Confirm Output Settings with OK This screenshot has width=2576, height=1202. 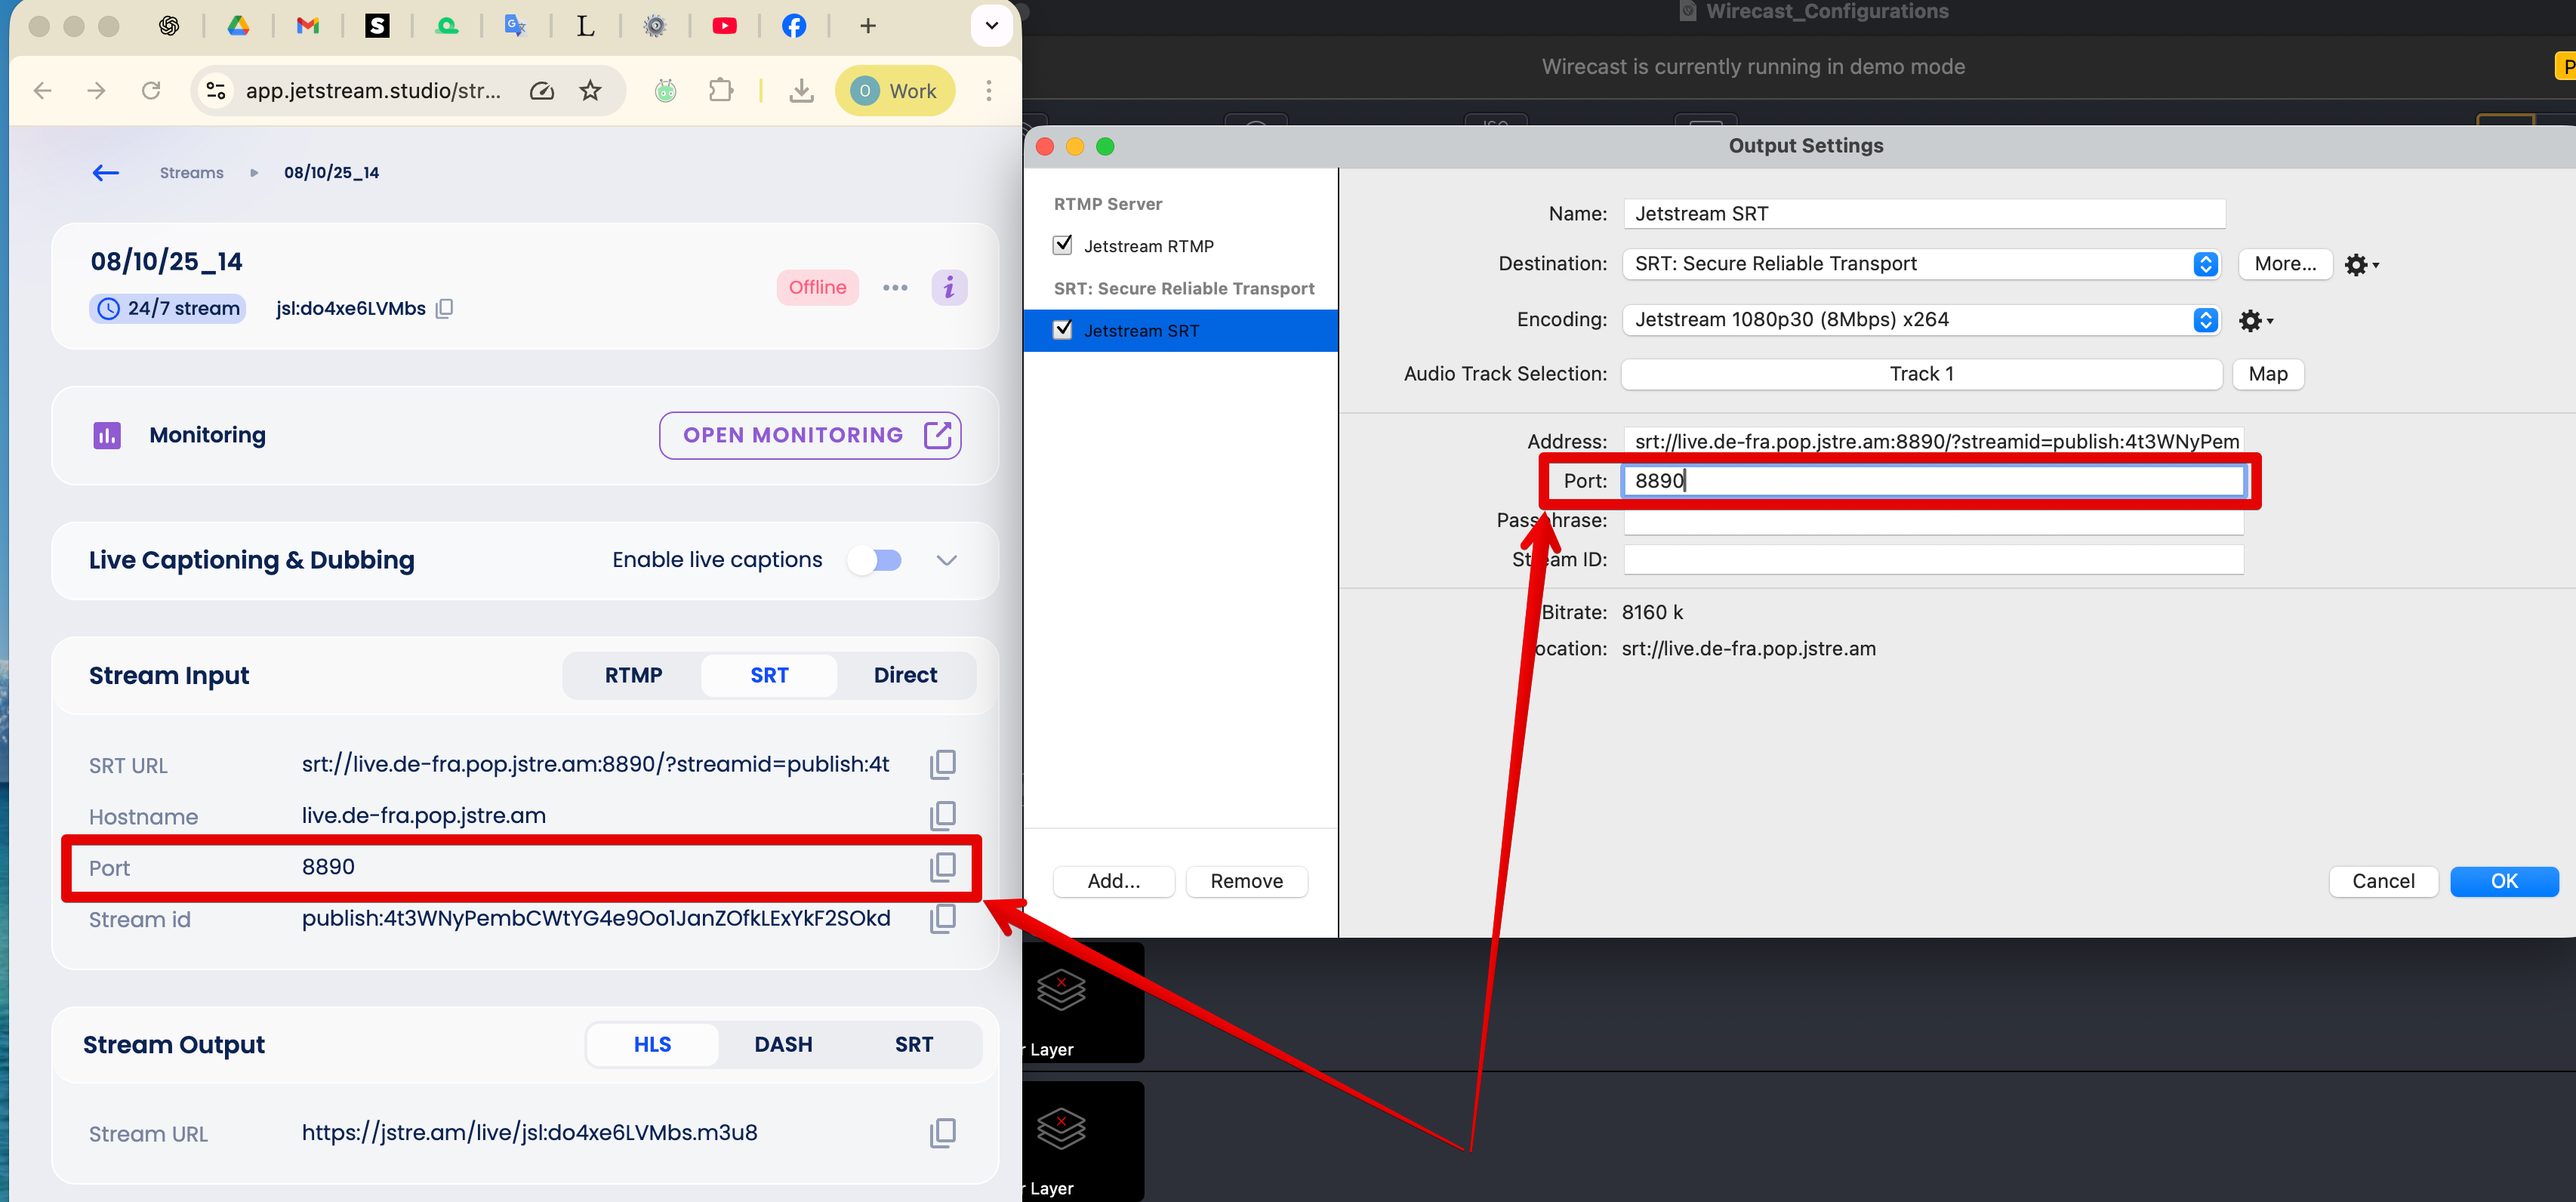click(2503, 881)
